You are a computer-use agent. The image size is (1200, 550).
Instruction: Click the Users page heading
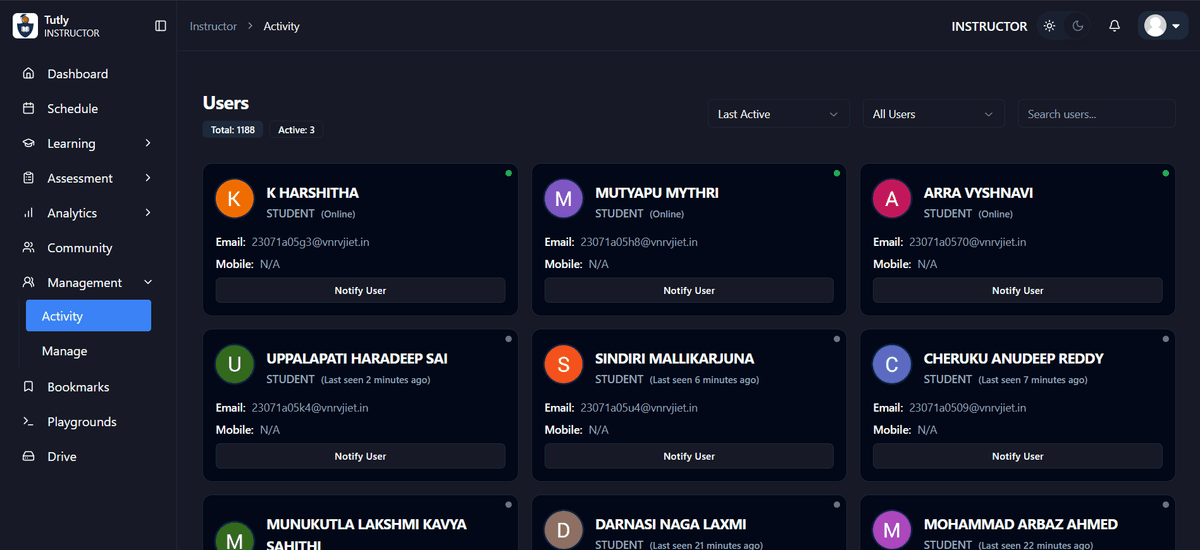226,103
